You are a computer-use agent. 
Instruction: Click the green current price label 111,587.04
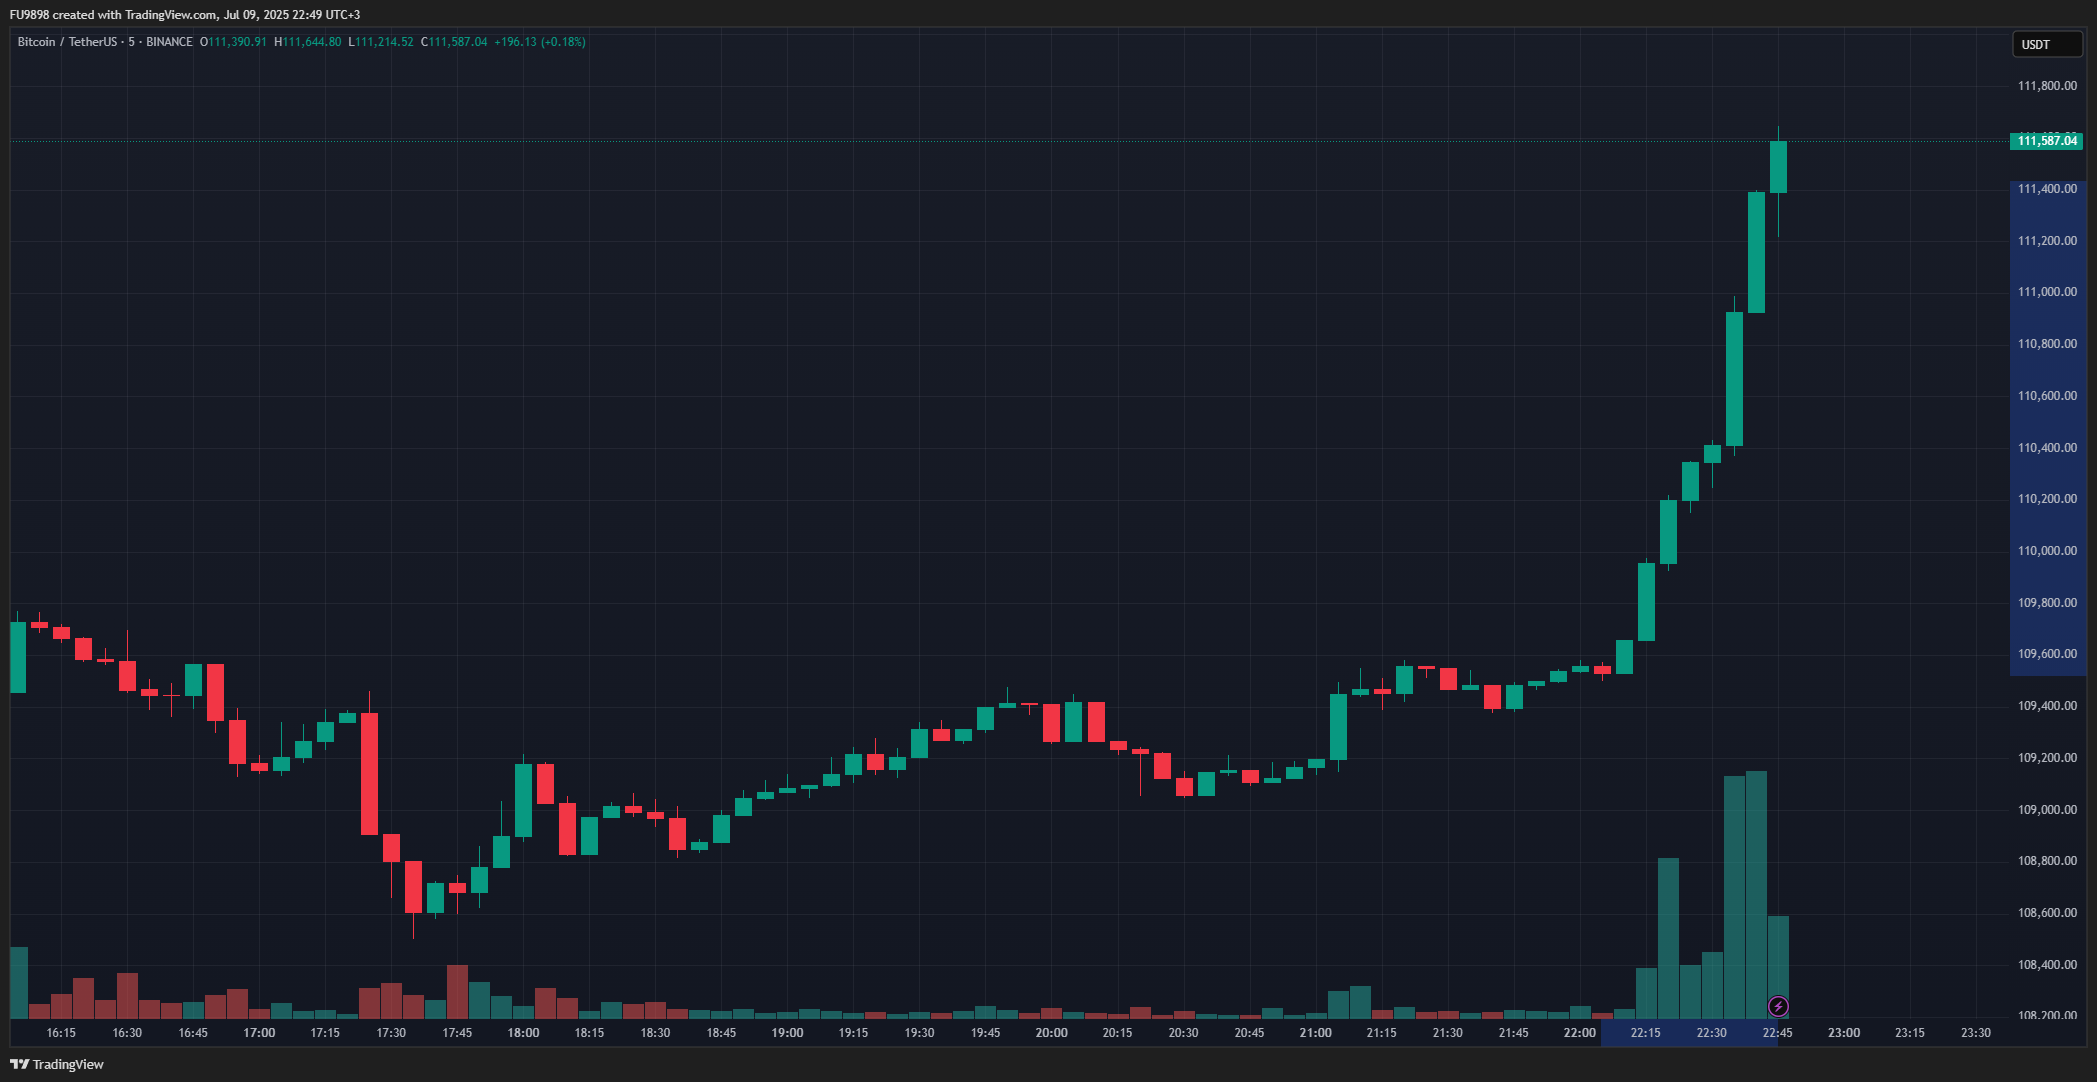coord(2046,141)
